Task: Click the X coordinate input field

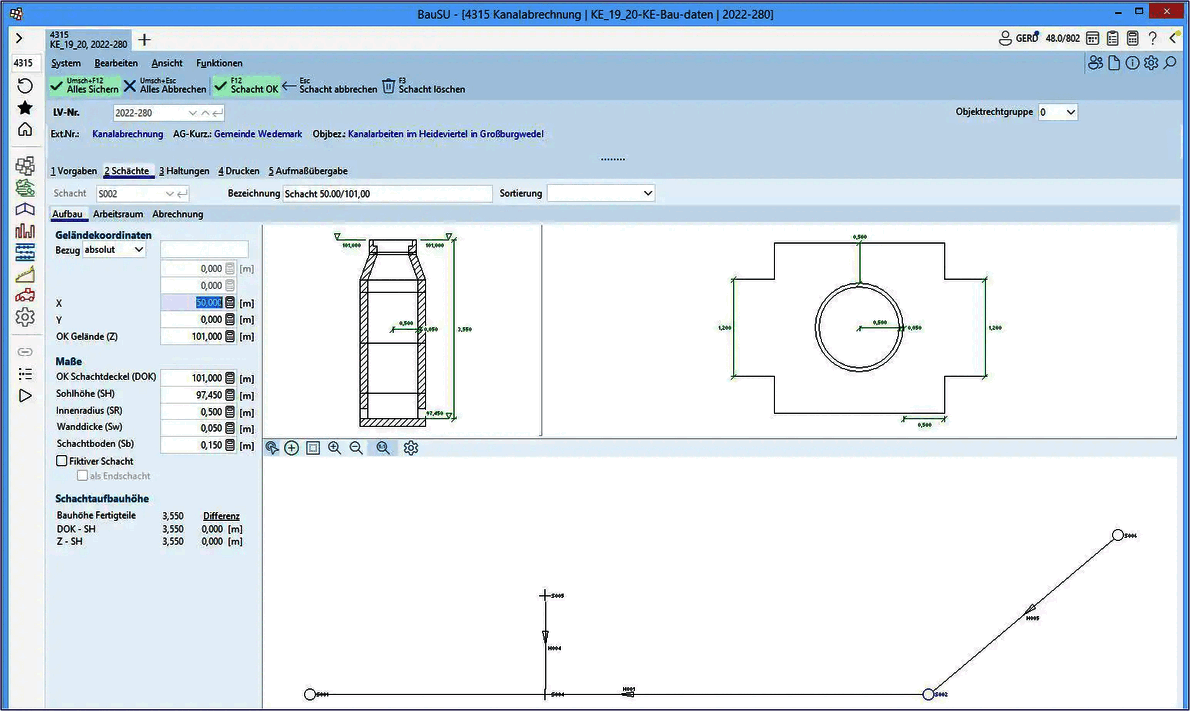Action: point(192,303)
